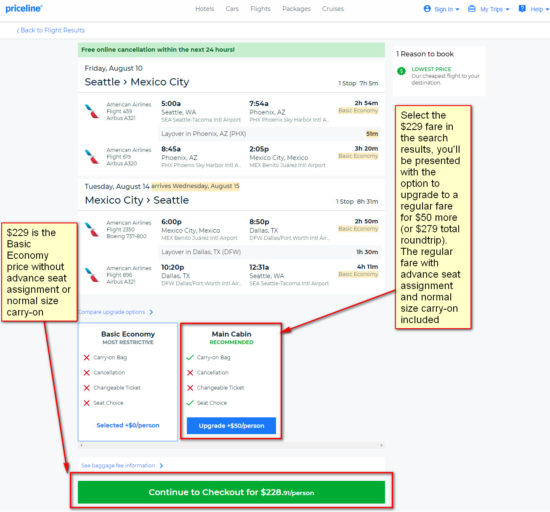Go back to Flight Results

click(51, 30)
